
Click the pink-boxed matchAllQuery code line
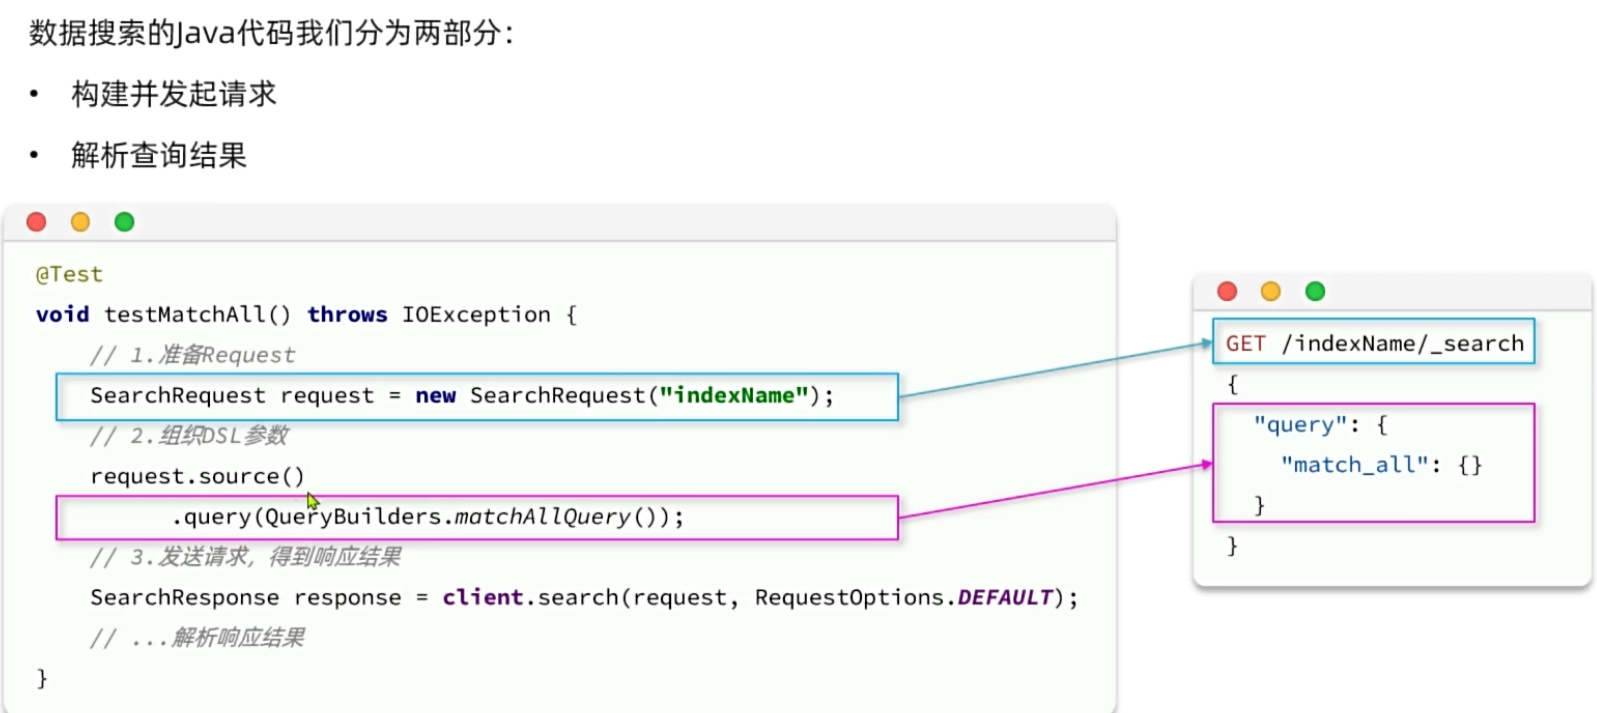tap(428, 517)
